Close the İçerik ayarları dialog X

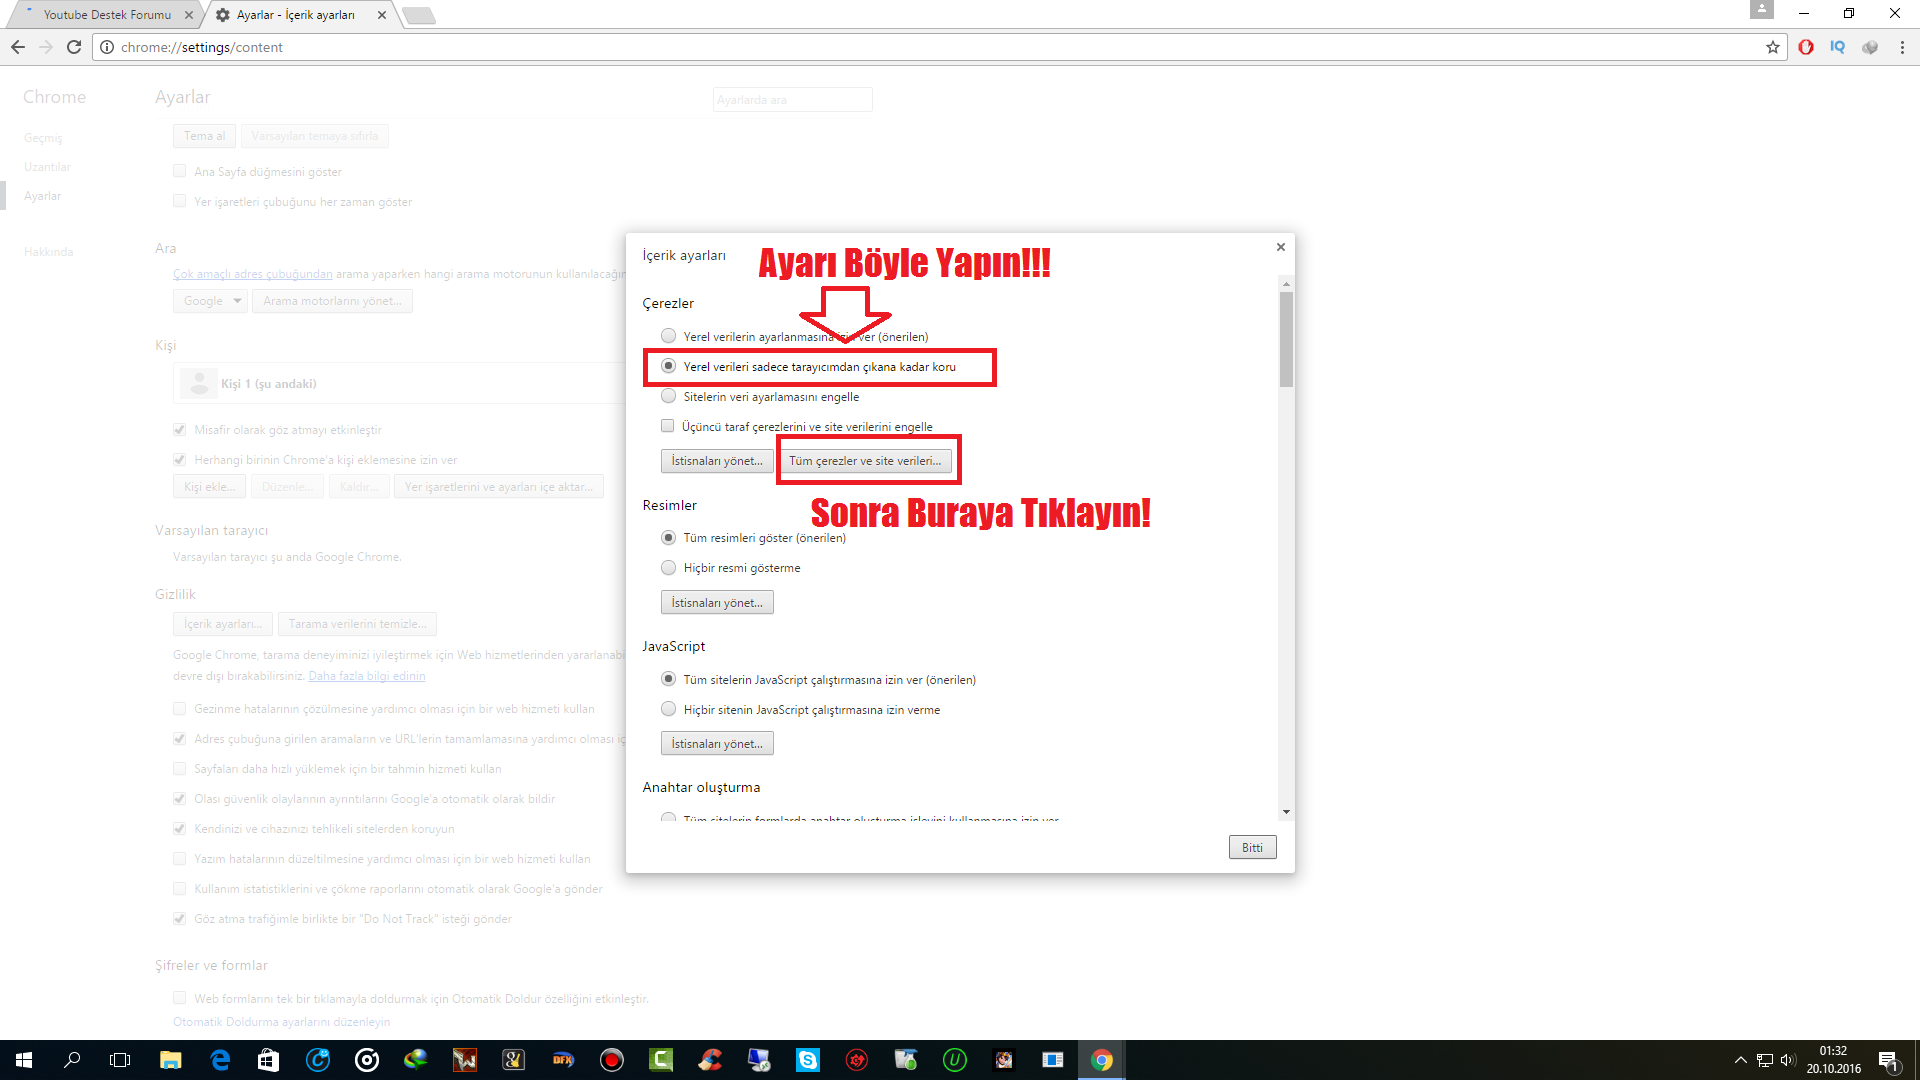pyautogui.click(x=1280, y=247)
